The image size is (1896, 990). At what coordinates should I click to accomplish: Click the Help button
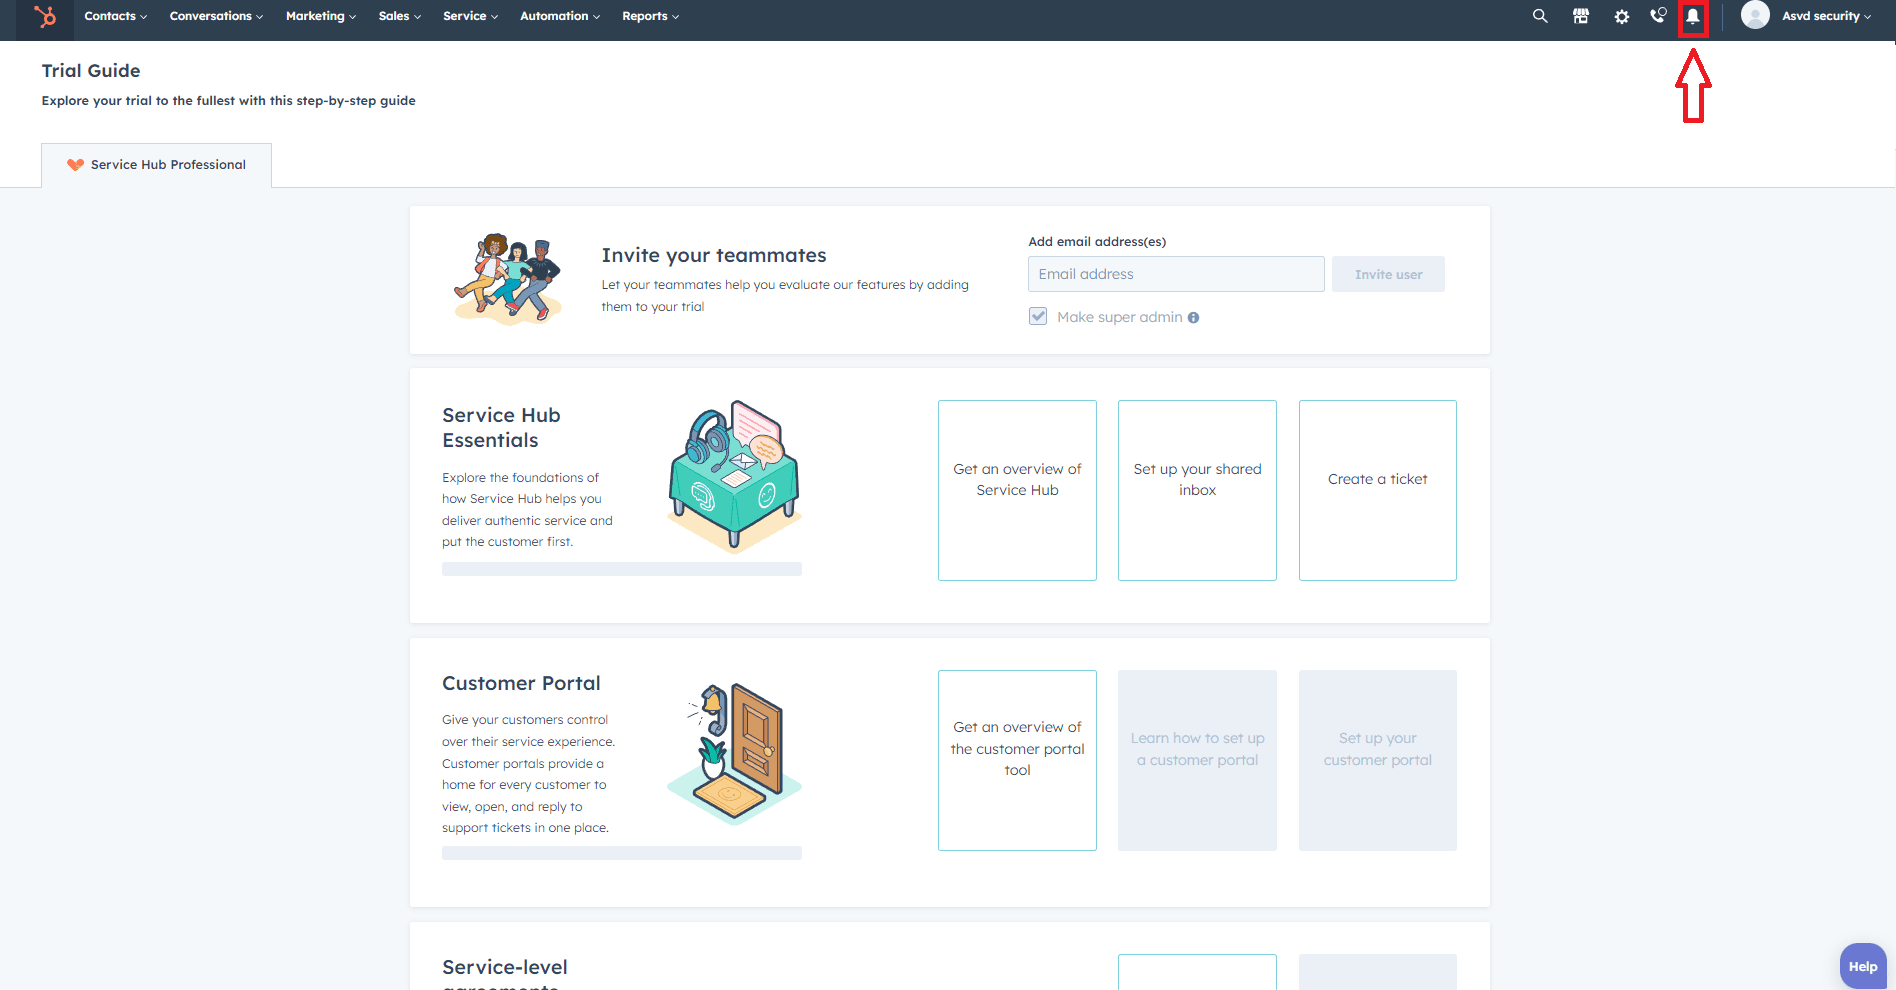click(1863, 966)
